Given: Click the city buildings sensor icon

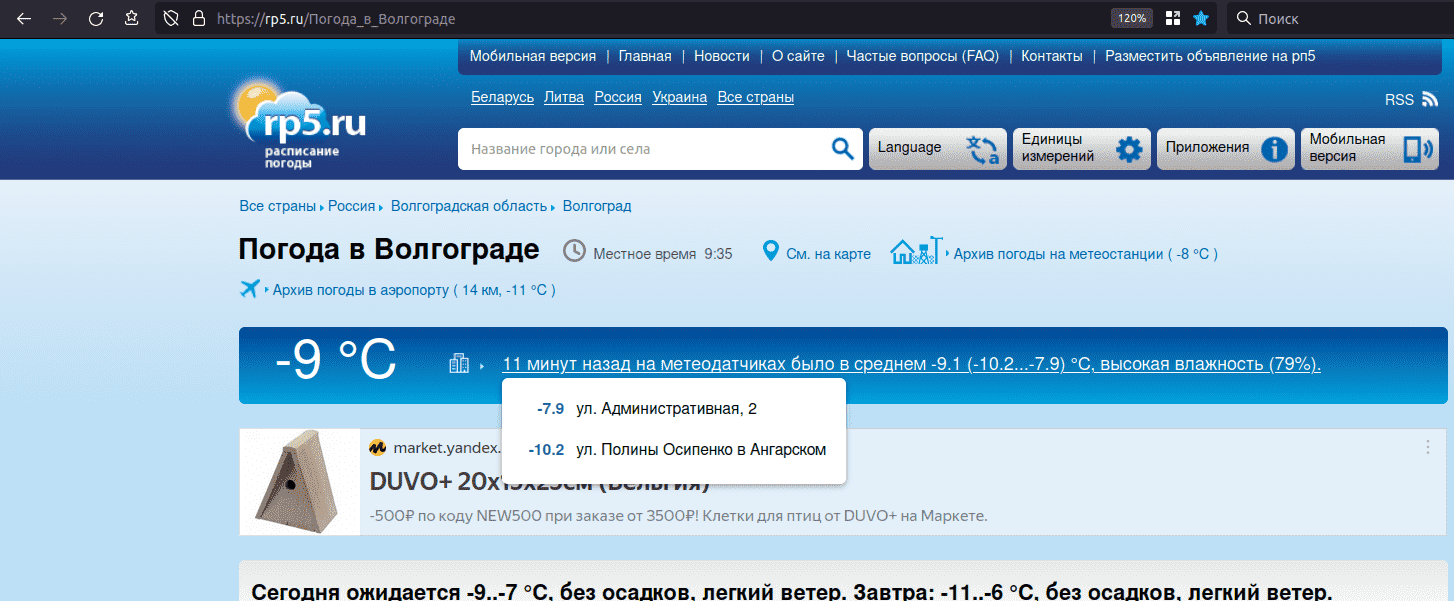Looking at the screenshot, I should (x=459, y=364).
